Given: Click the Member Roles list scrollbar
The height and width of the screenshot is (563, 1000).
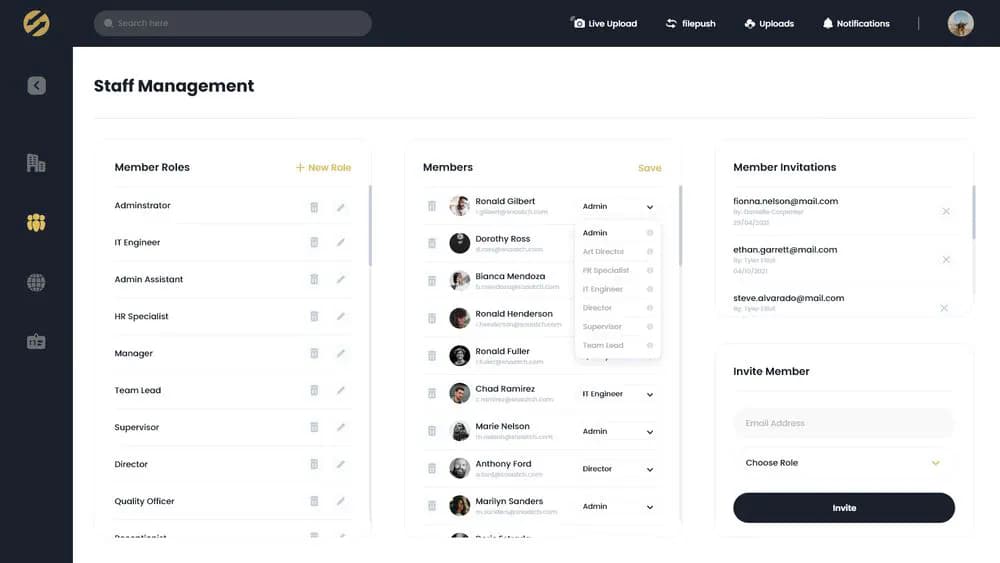Looking at the screenshot, I should pyautogui.click(x=370, y=226).
